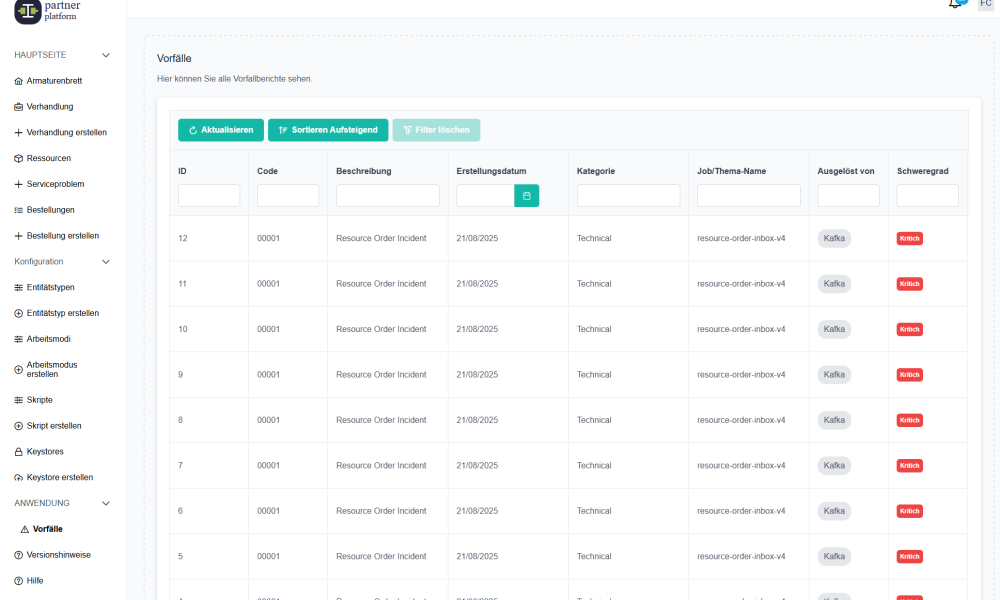Collapse the Konfiguration section chevron
Screen dimensions: 1000x600
pyautogui.click(x=106, y=262)
